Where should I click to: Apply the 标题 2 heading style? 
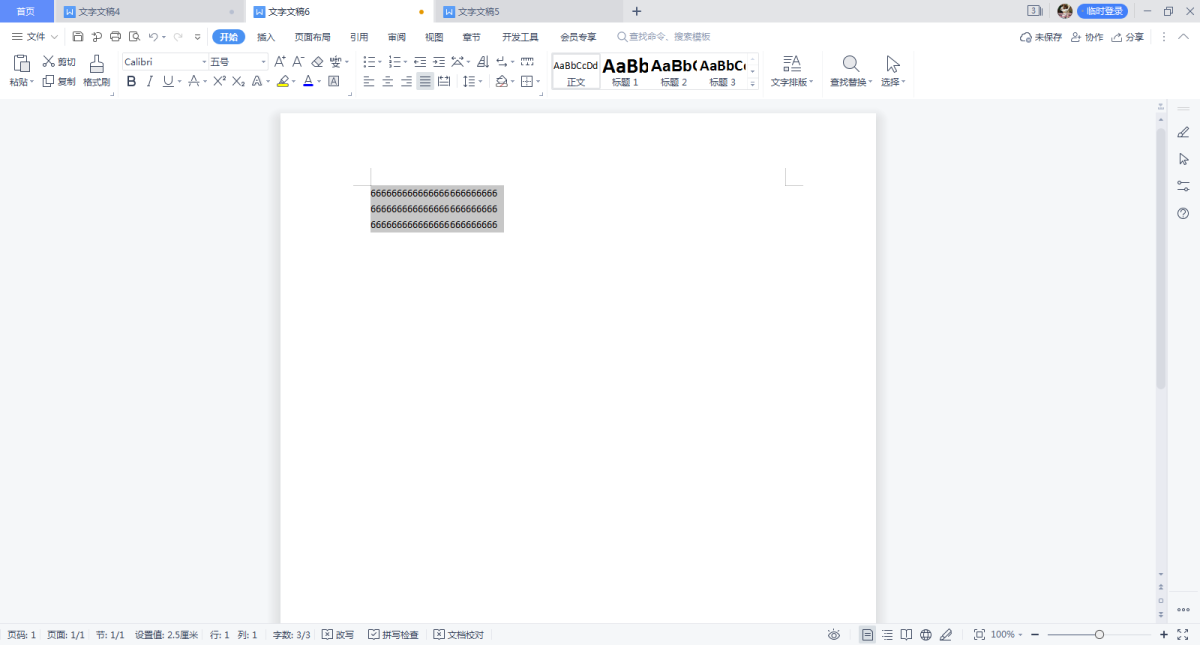point(674,72)
